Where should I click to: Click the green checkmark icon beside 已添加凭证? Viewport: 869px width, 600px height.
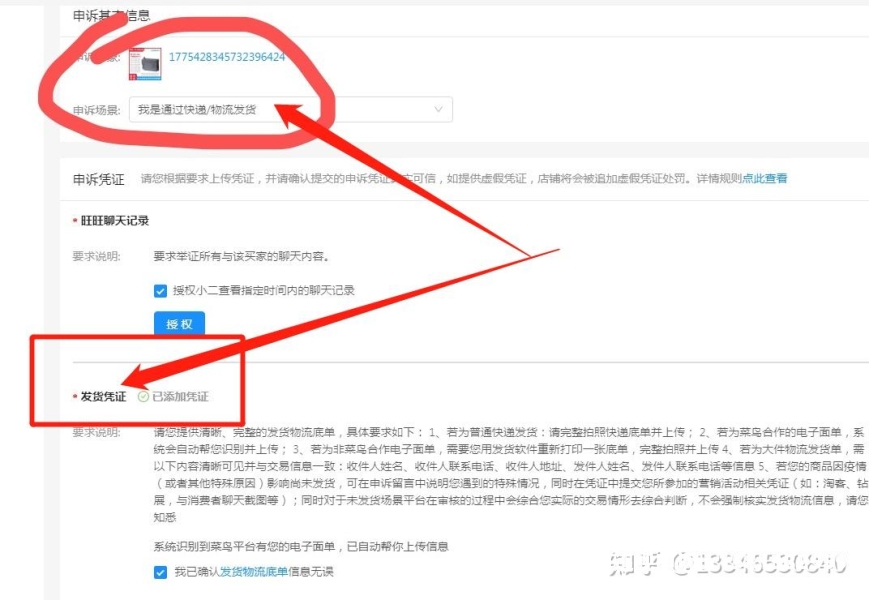click(x=143, y=396)
